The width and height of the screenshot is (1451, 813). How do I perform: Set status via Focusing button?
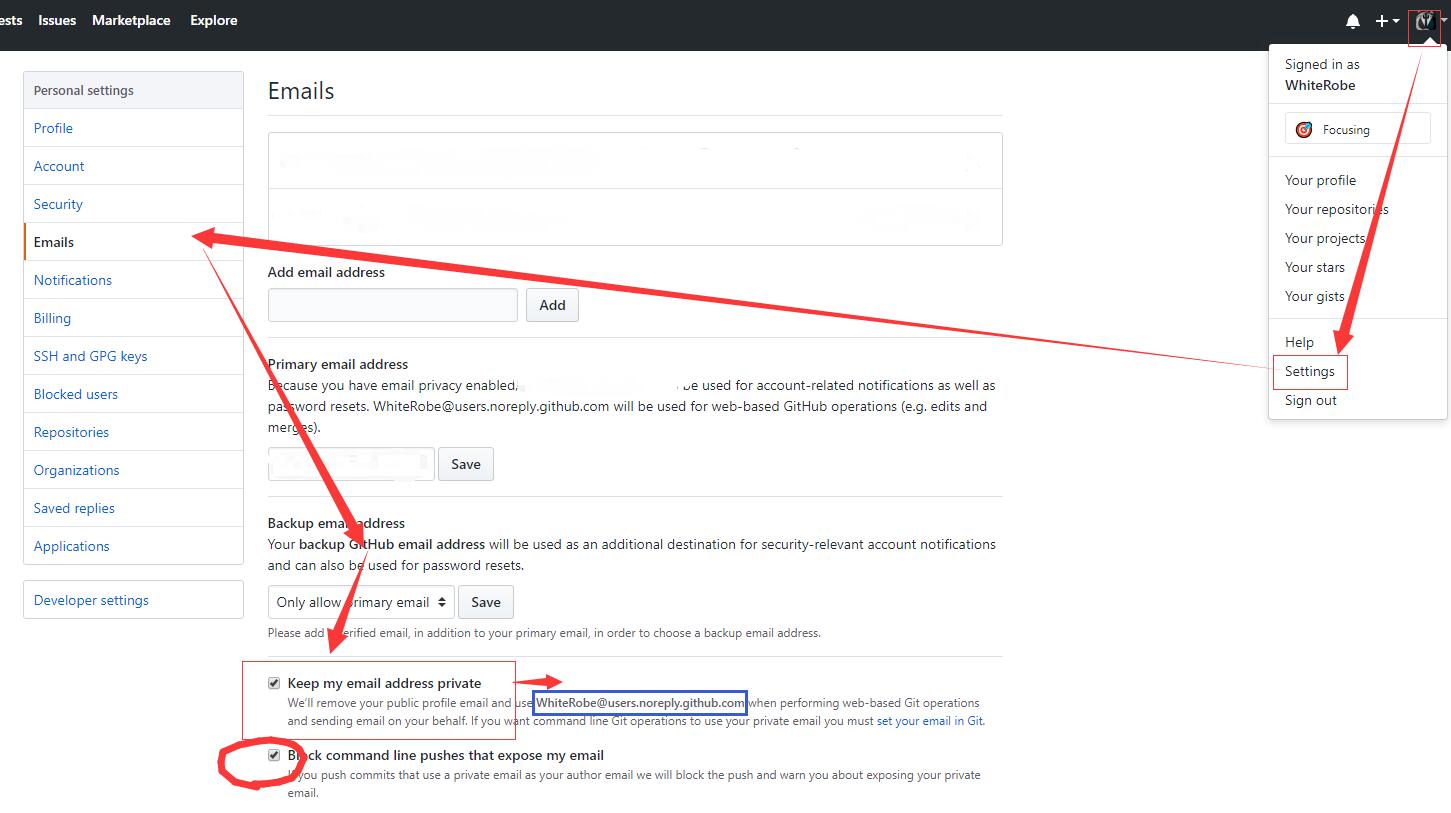point(1357,129)
